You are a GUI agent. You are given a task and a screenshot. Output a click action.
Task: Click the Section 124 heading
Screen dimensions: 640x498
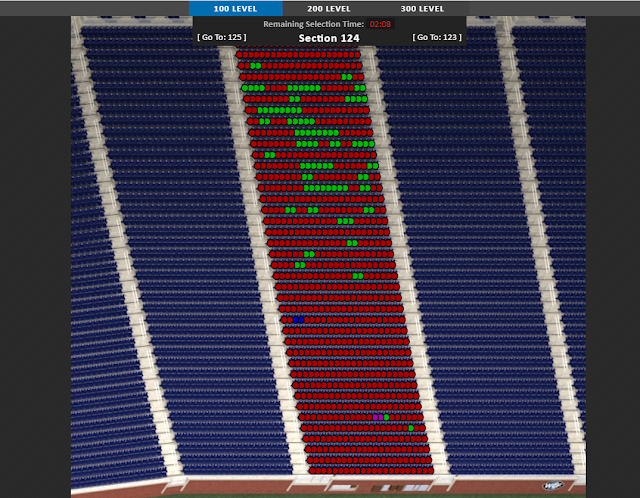[x=329, y=38]
